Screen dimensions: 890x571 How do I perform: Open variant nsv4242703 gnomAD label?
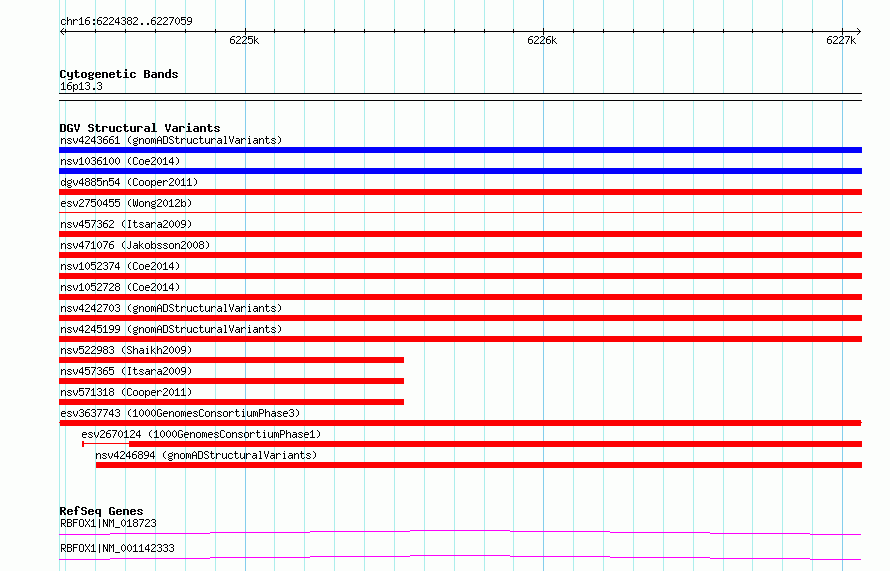(171, 308)
